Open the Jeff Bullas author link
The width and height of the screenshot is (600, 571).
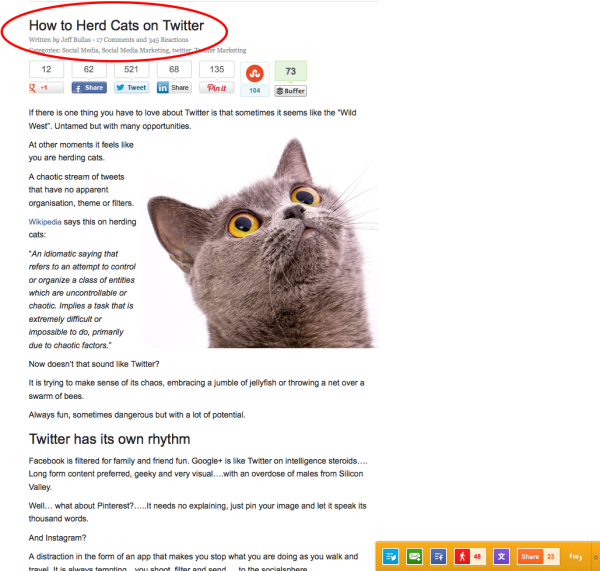(x=76, y=39)
